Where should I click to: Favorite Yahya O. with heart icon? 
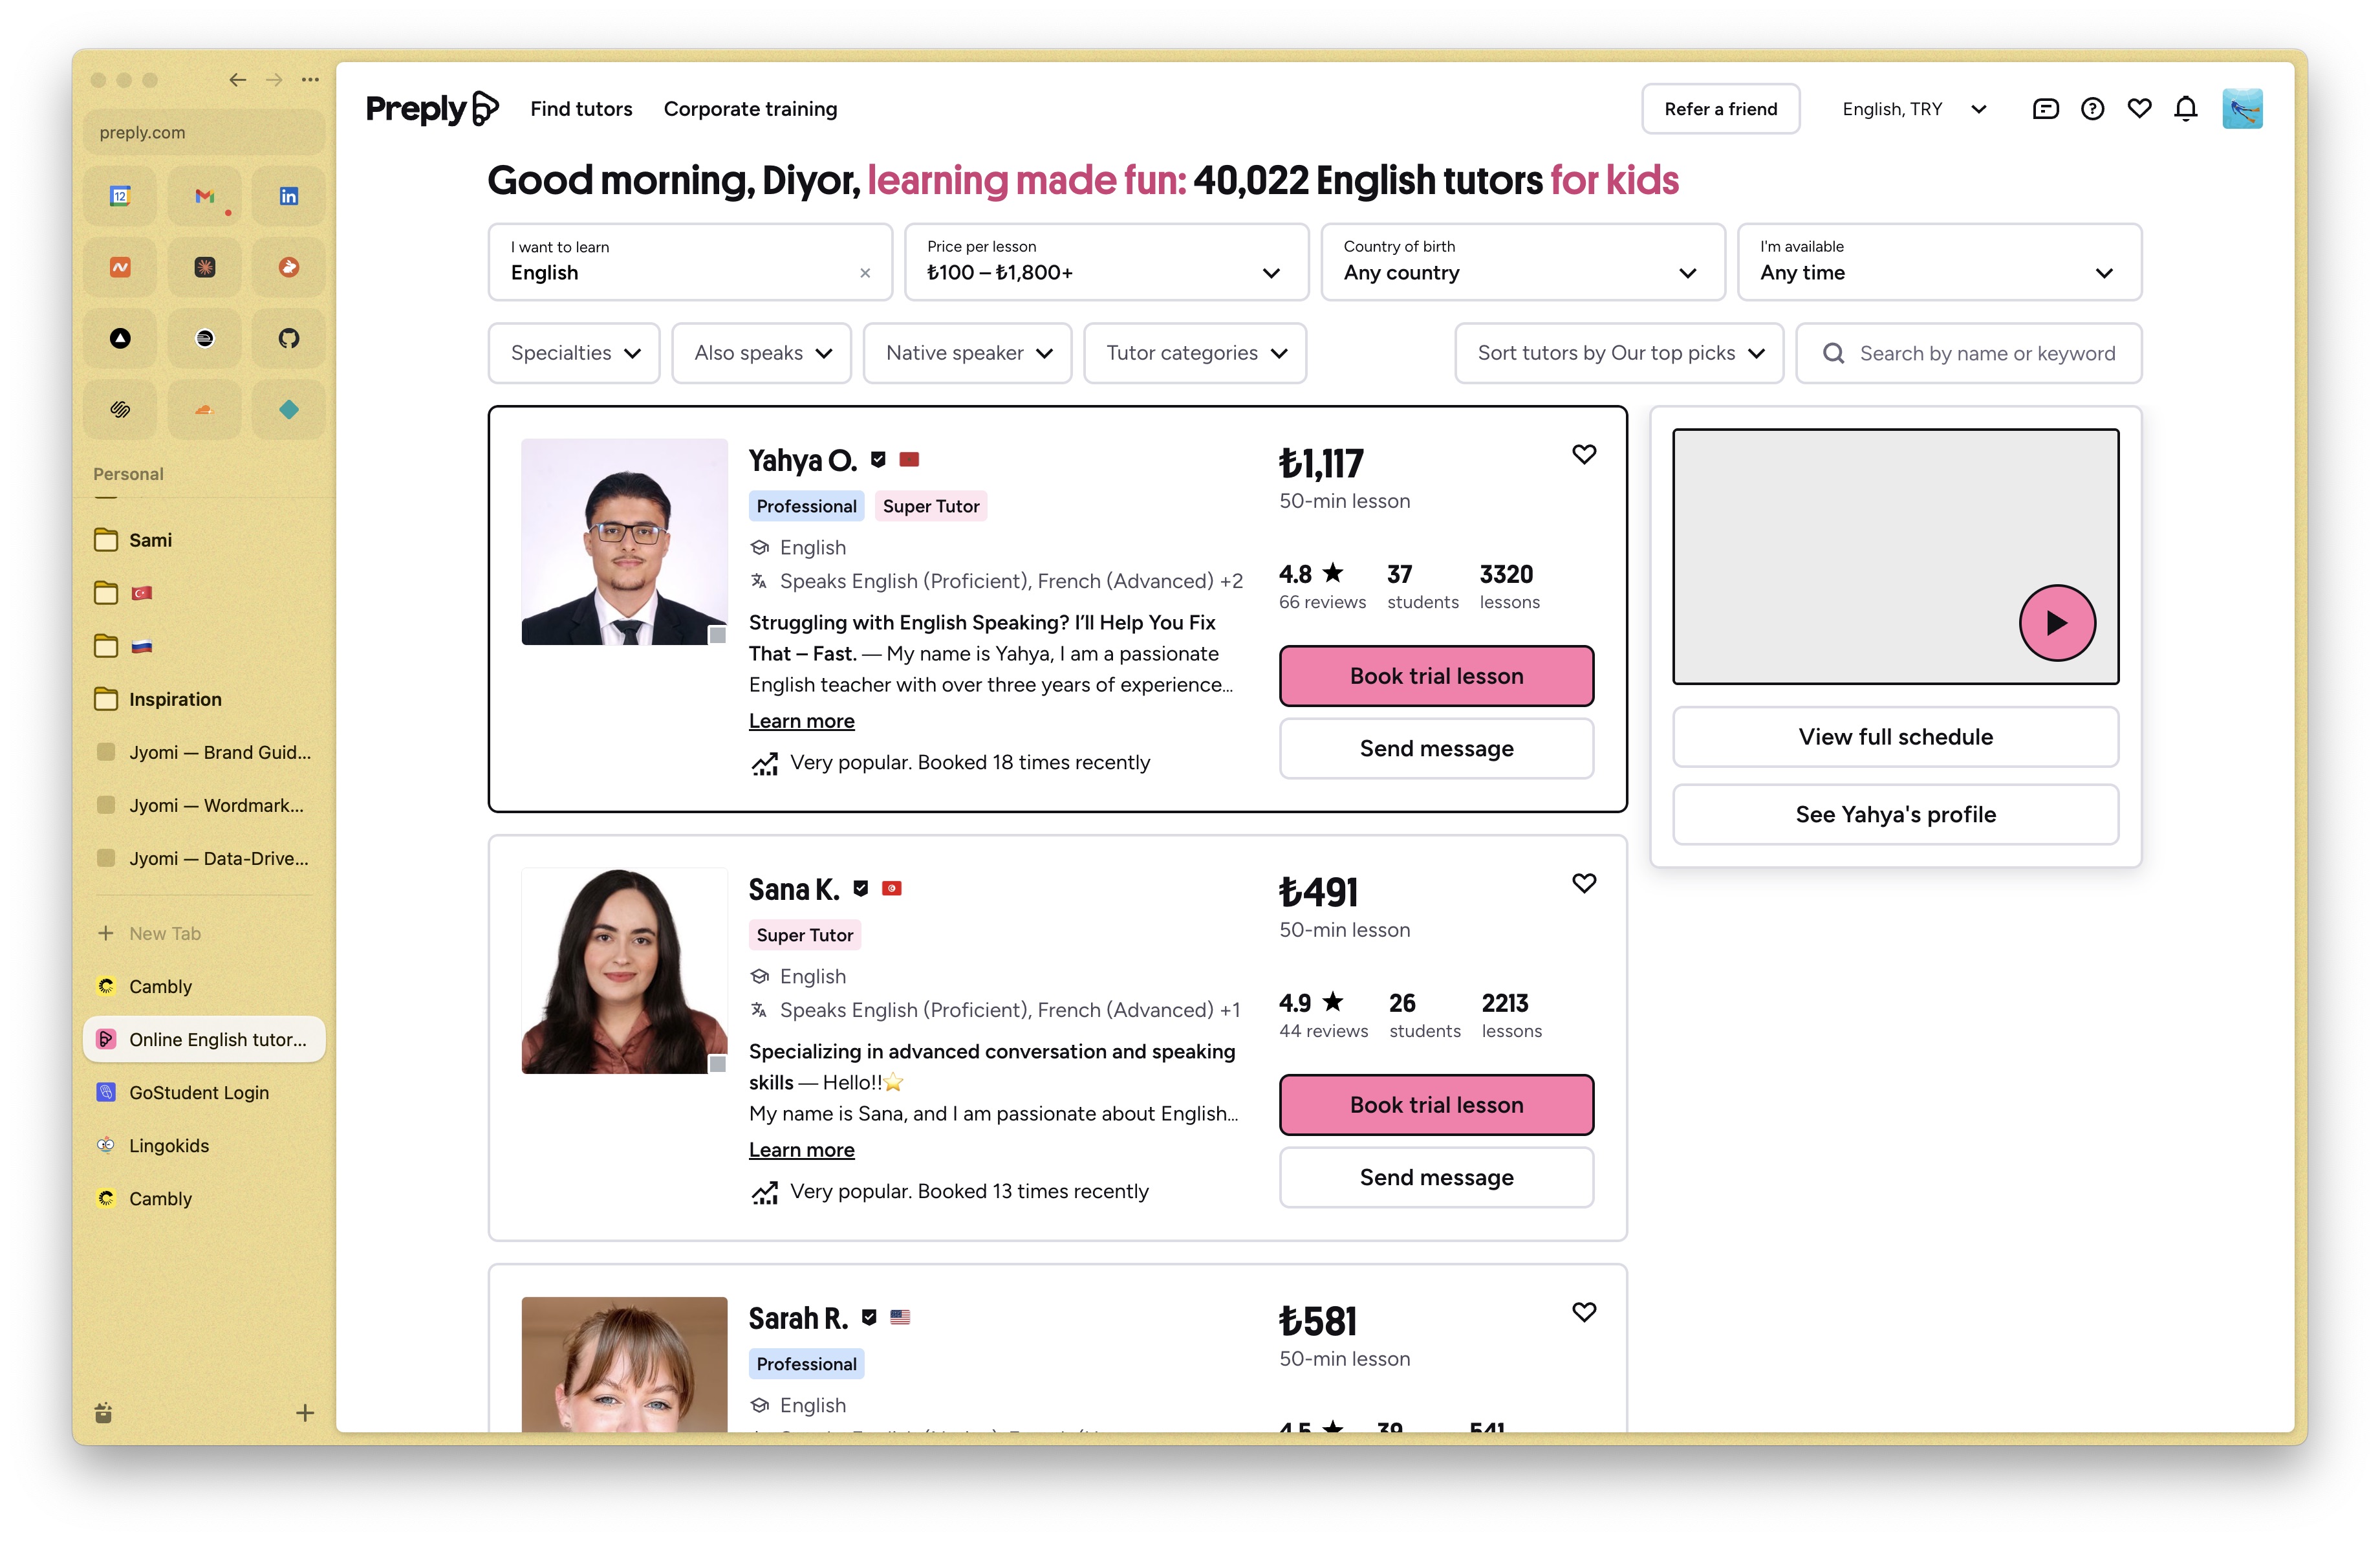coord(1583,454)
